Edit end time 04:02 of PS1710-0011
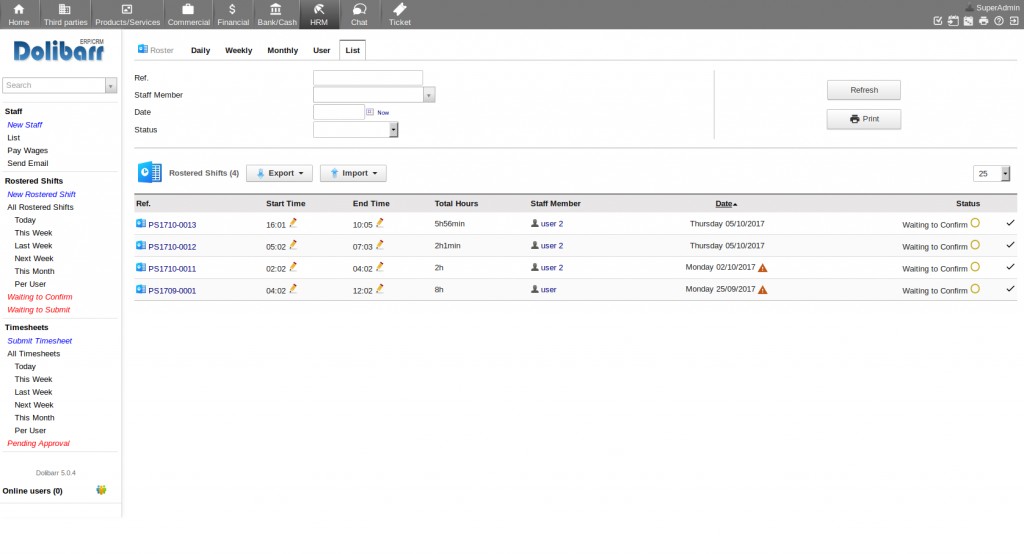 point(380,267)
